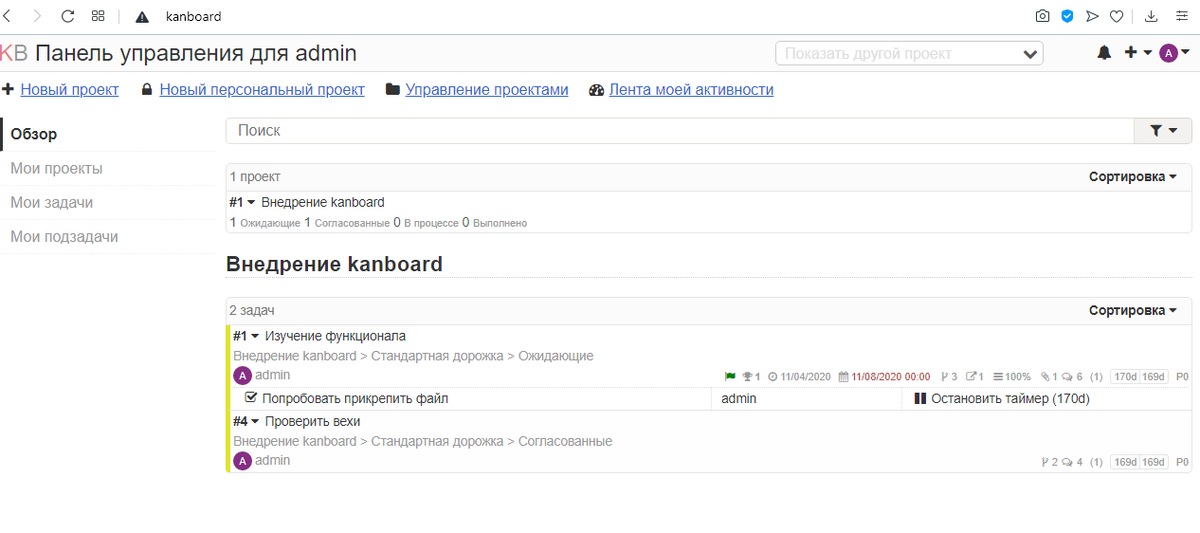
Task: Open the Сортировка dropdown for tasks list
Action: click(x=1133, y=311)
